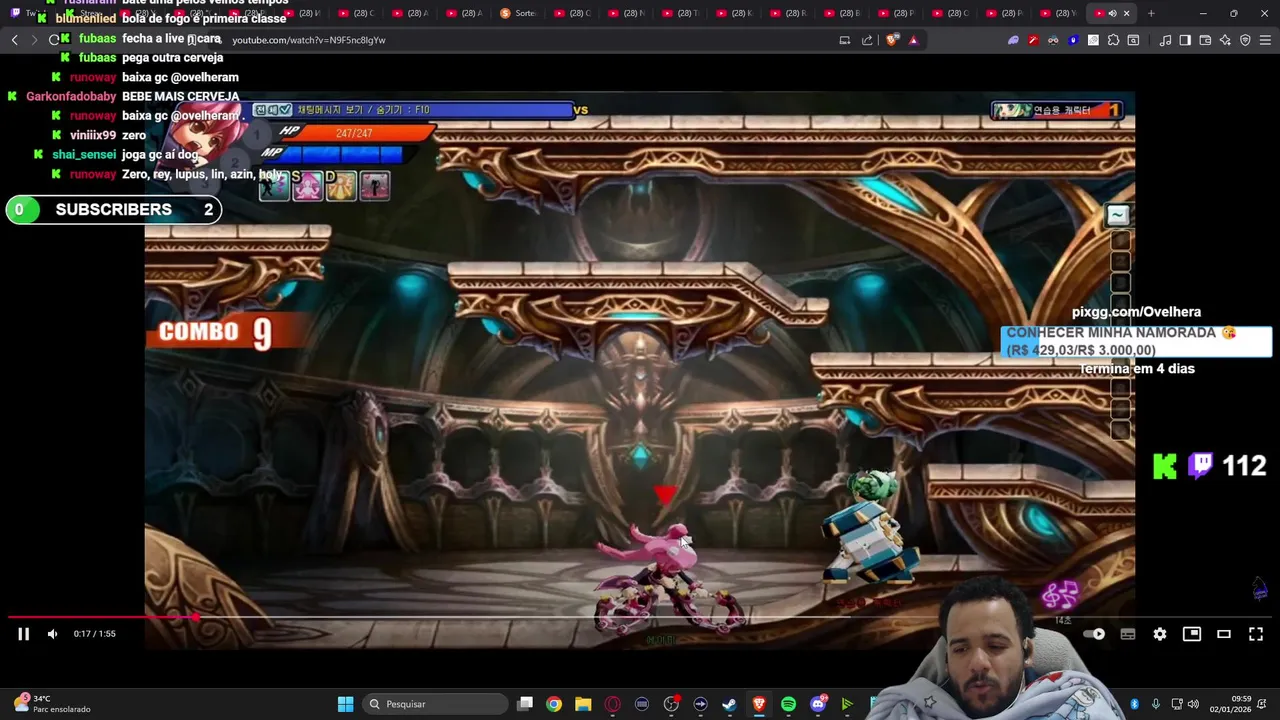Viewport: 1280px width, 720px height.
Task: Mute audio on the active tab
Action: (x=1112, y=13)
